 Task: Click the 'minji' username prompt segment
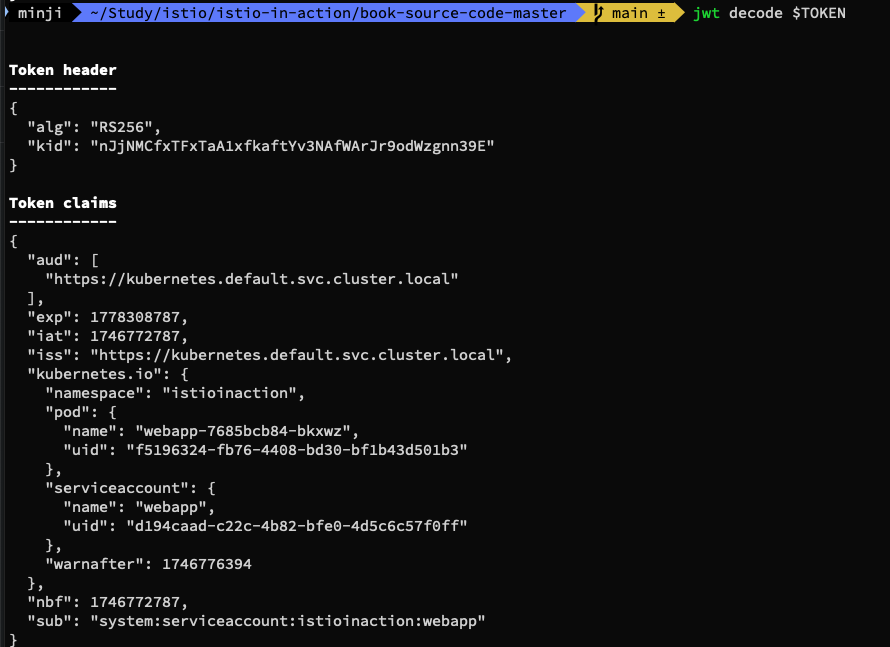[40, 12]
